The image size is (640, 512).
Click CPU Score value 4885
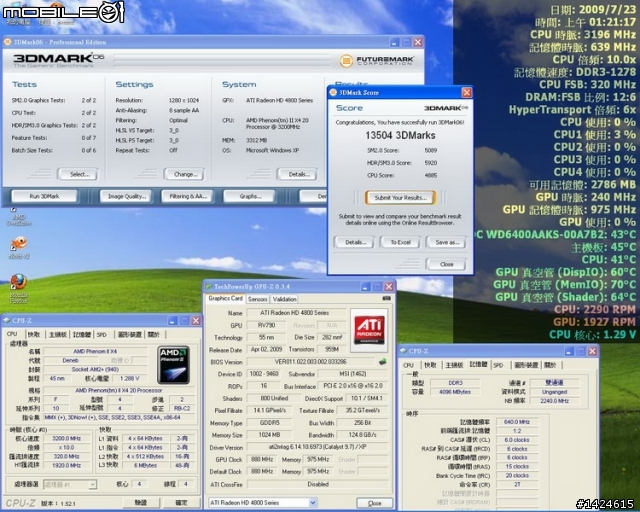431,176
